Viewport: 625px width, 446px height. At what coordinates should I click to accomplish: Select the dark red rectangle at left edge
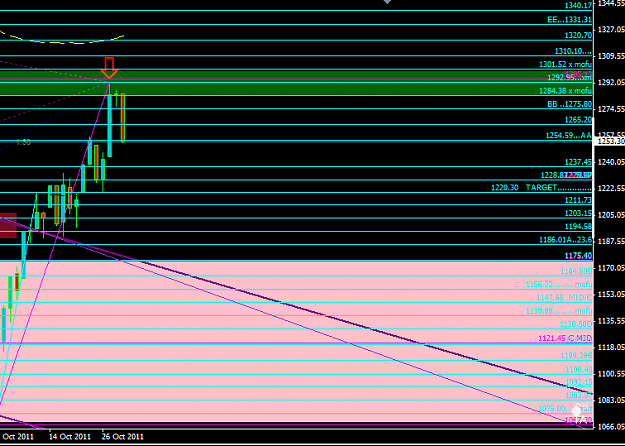pos(8,226)
